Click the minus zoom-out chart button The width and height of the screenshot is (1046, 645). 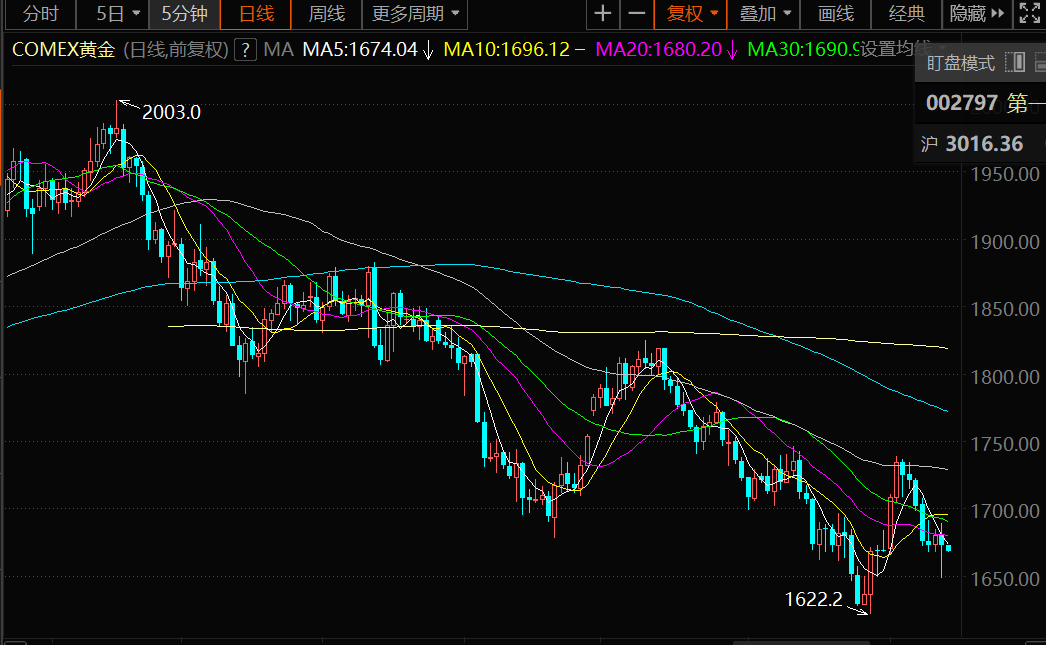(636, 14)
